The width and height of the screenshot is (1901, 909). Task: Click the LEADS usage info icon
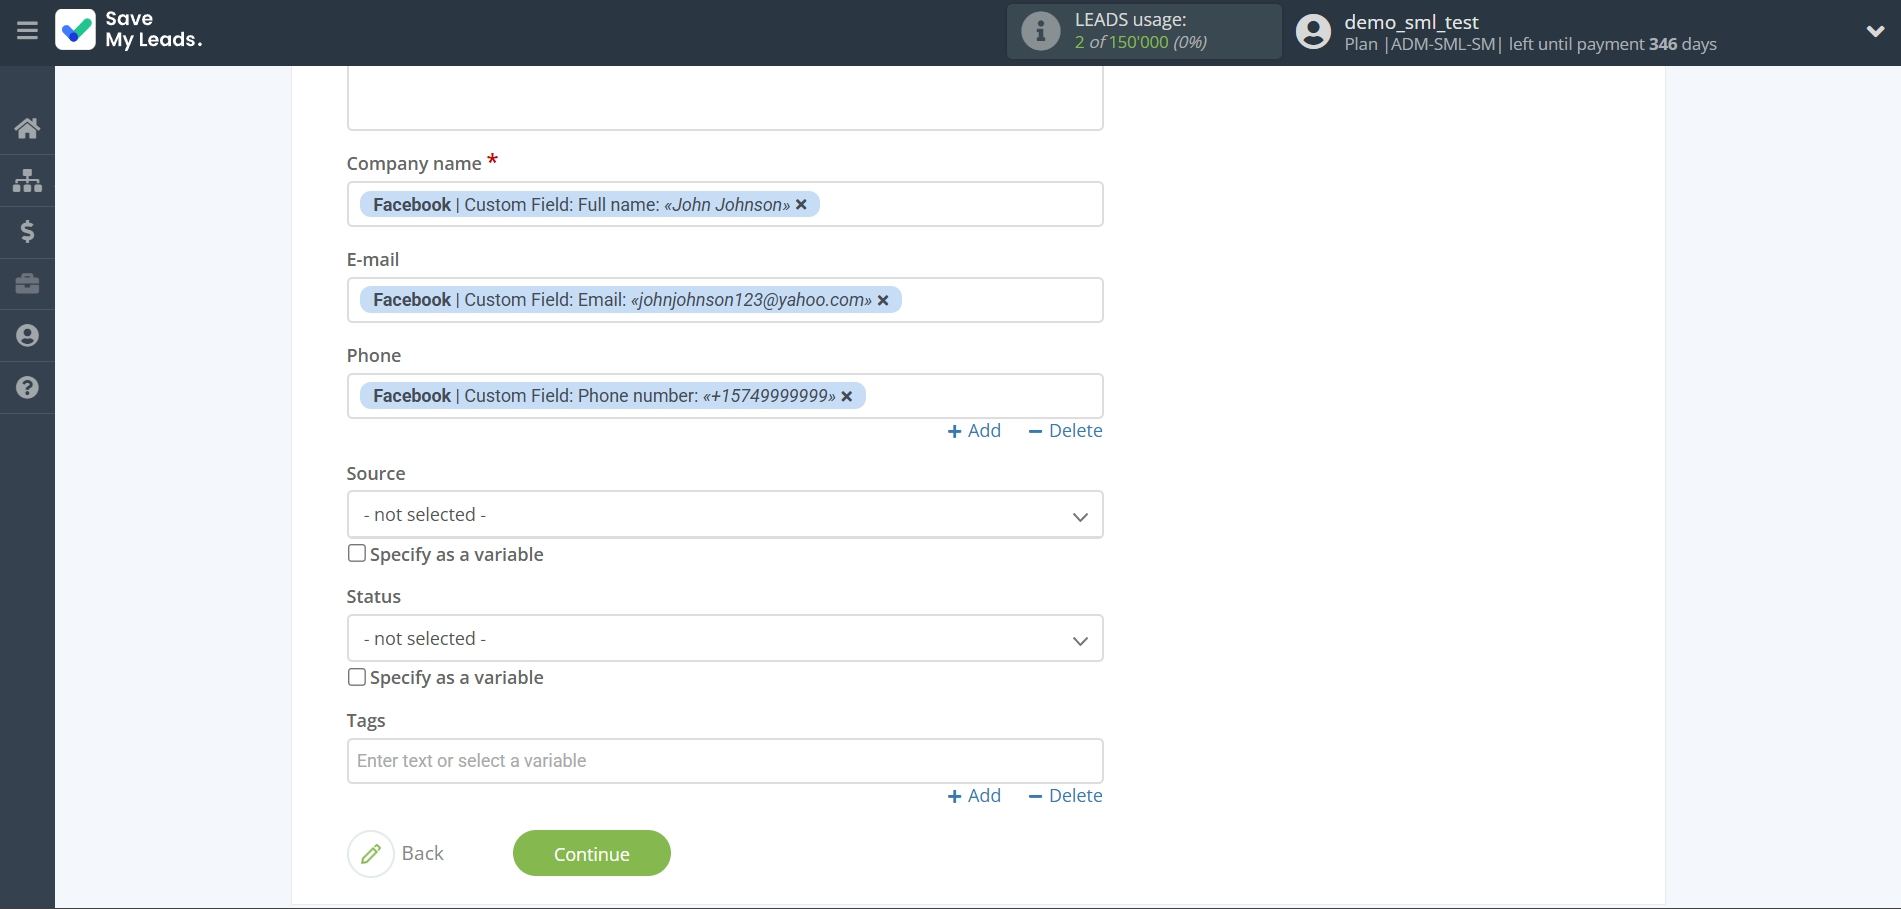point(1040,31)
